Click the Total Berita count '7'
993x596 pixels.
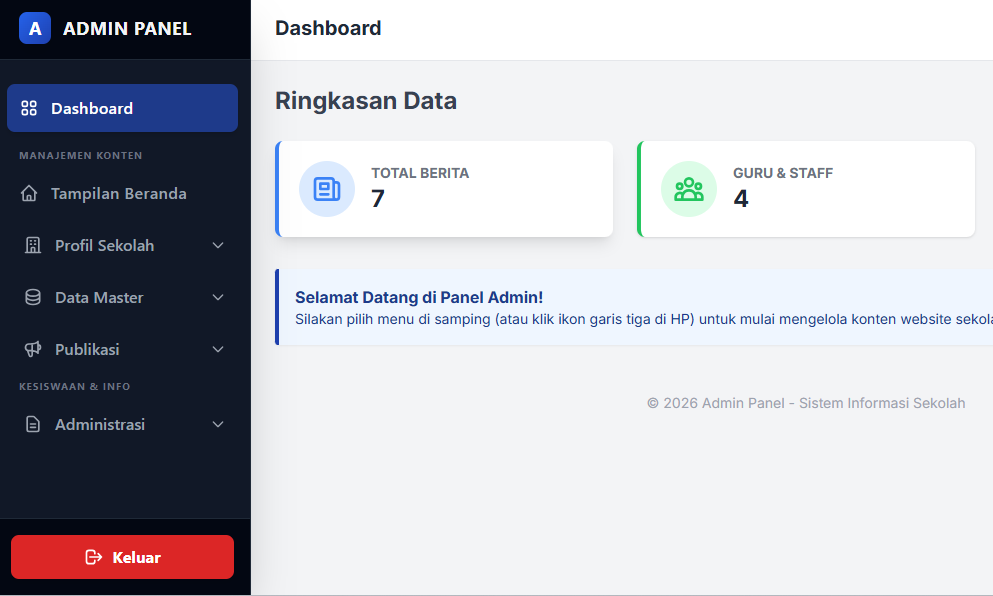pyautogui.click(x=377, y=198)
